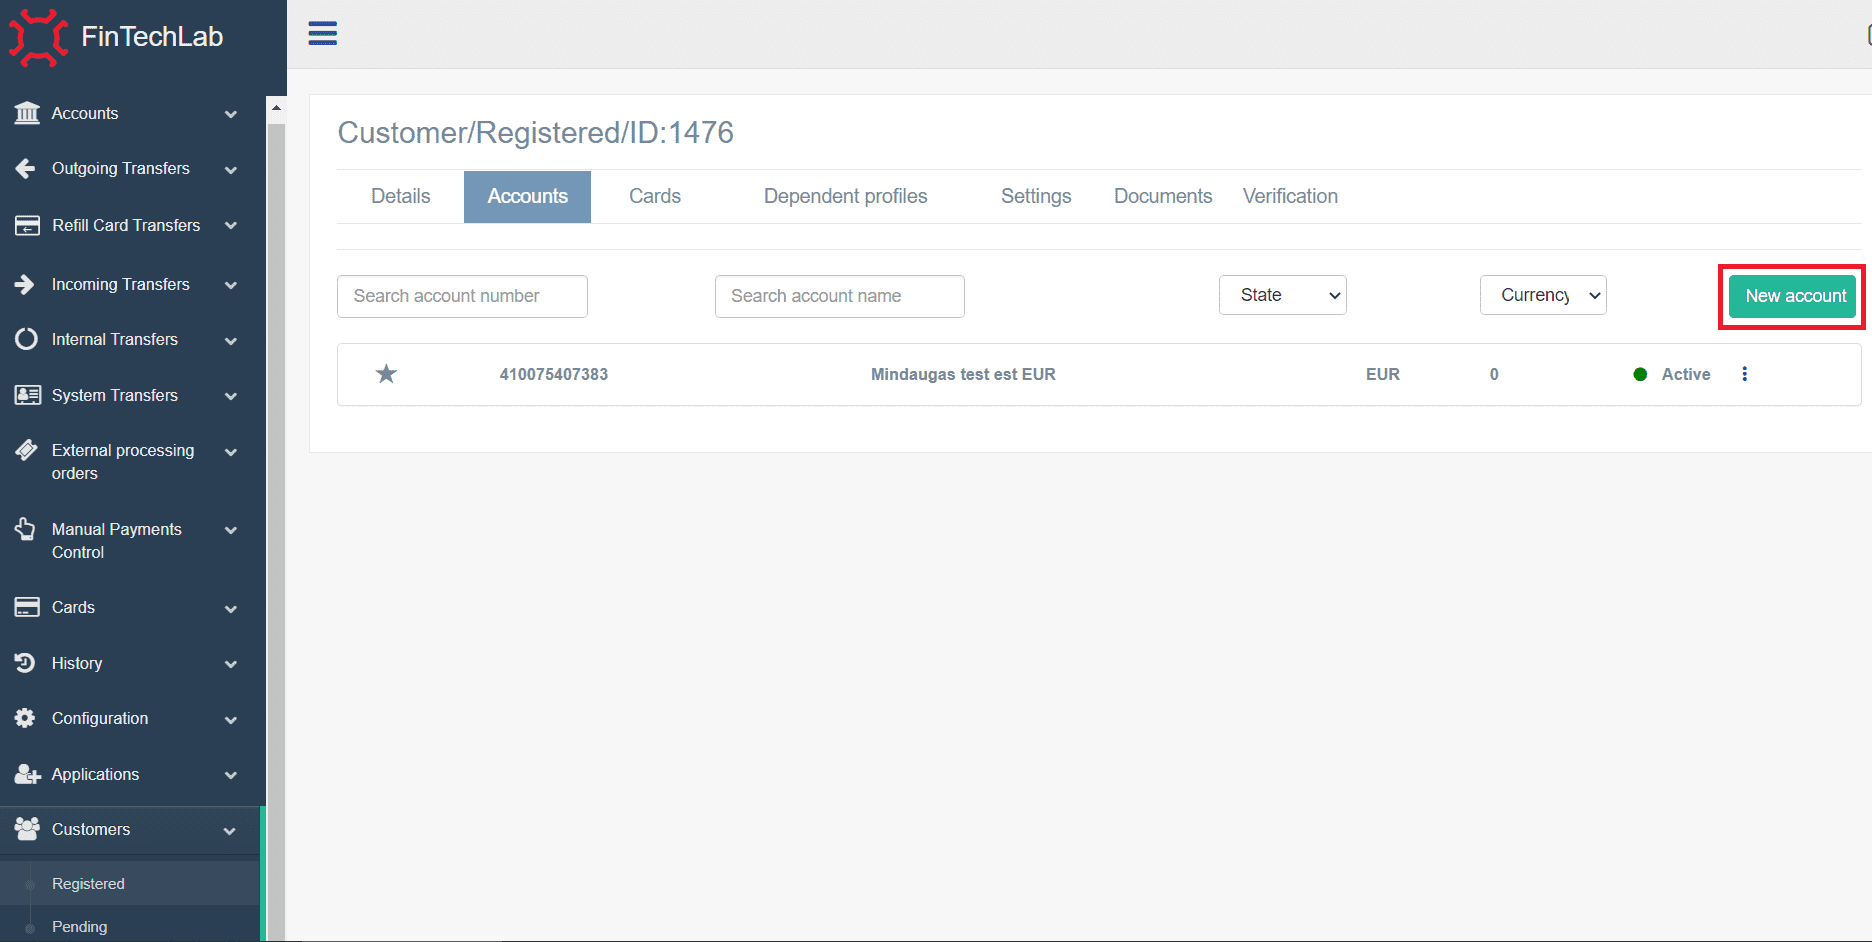Image resolution: width=1872 pixels, height=942 pixels.
Task: Expand the Refill Card Transfers chevron
Action: tap(231, 226)
